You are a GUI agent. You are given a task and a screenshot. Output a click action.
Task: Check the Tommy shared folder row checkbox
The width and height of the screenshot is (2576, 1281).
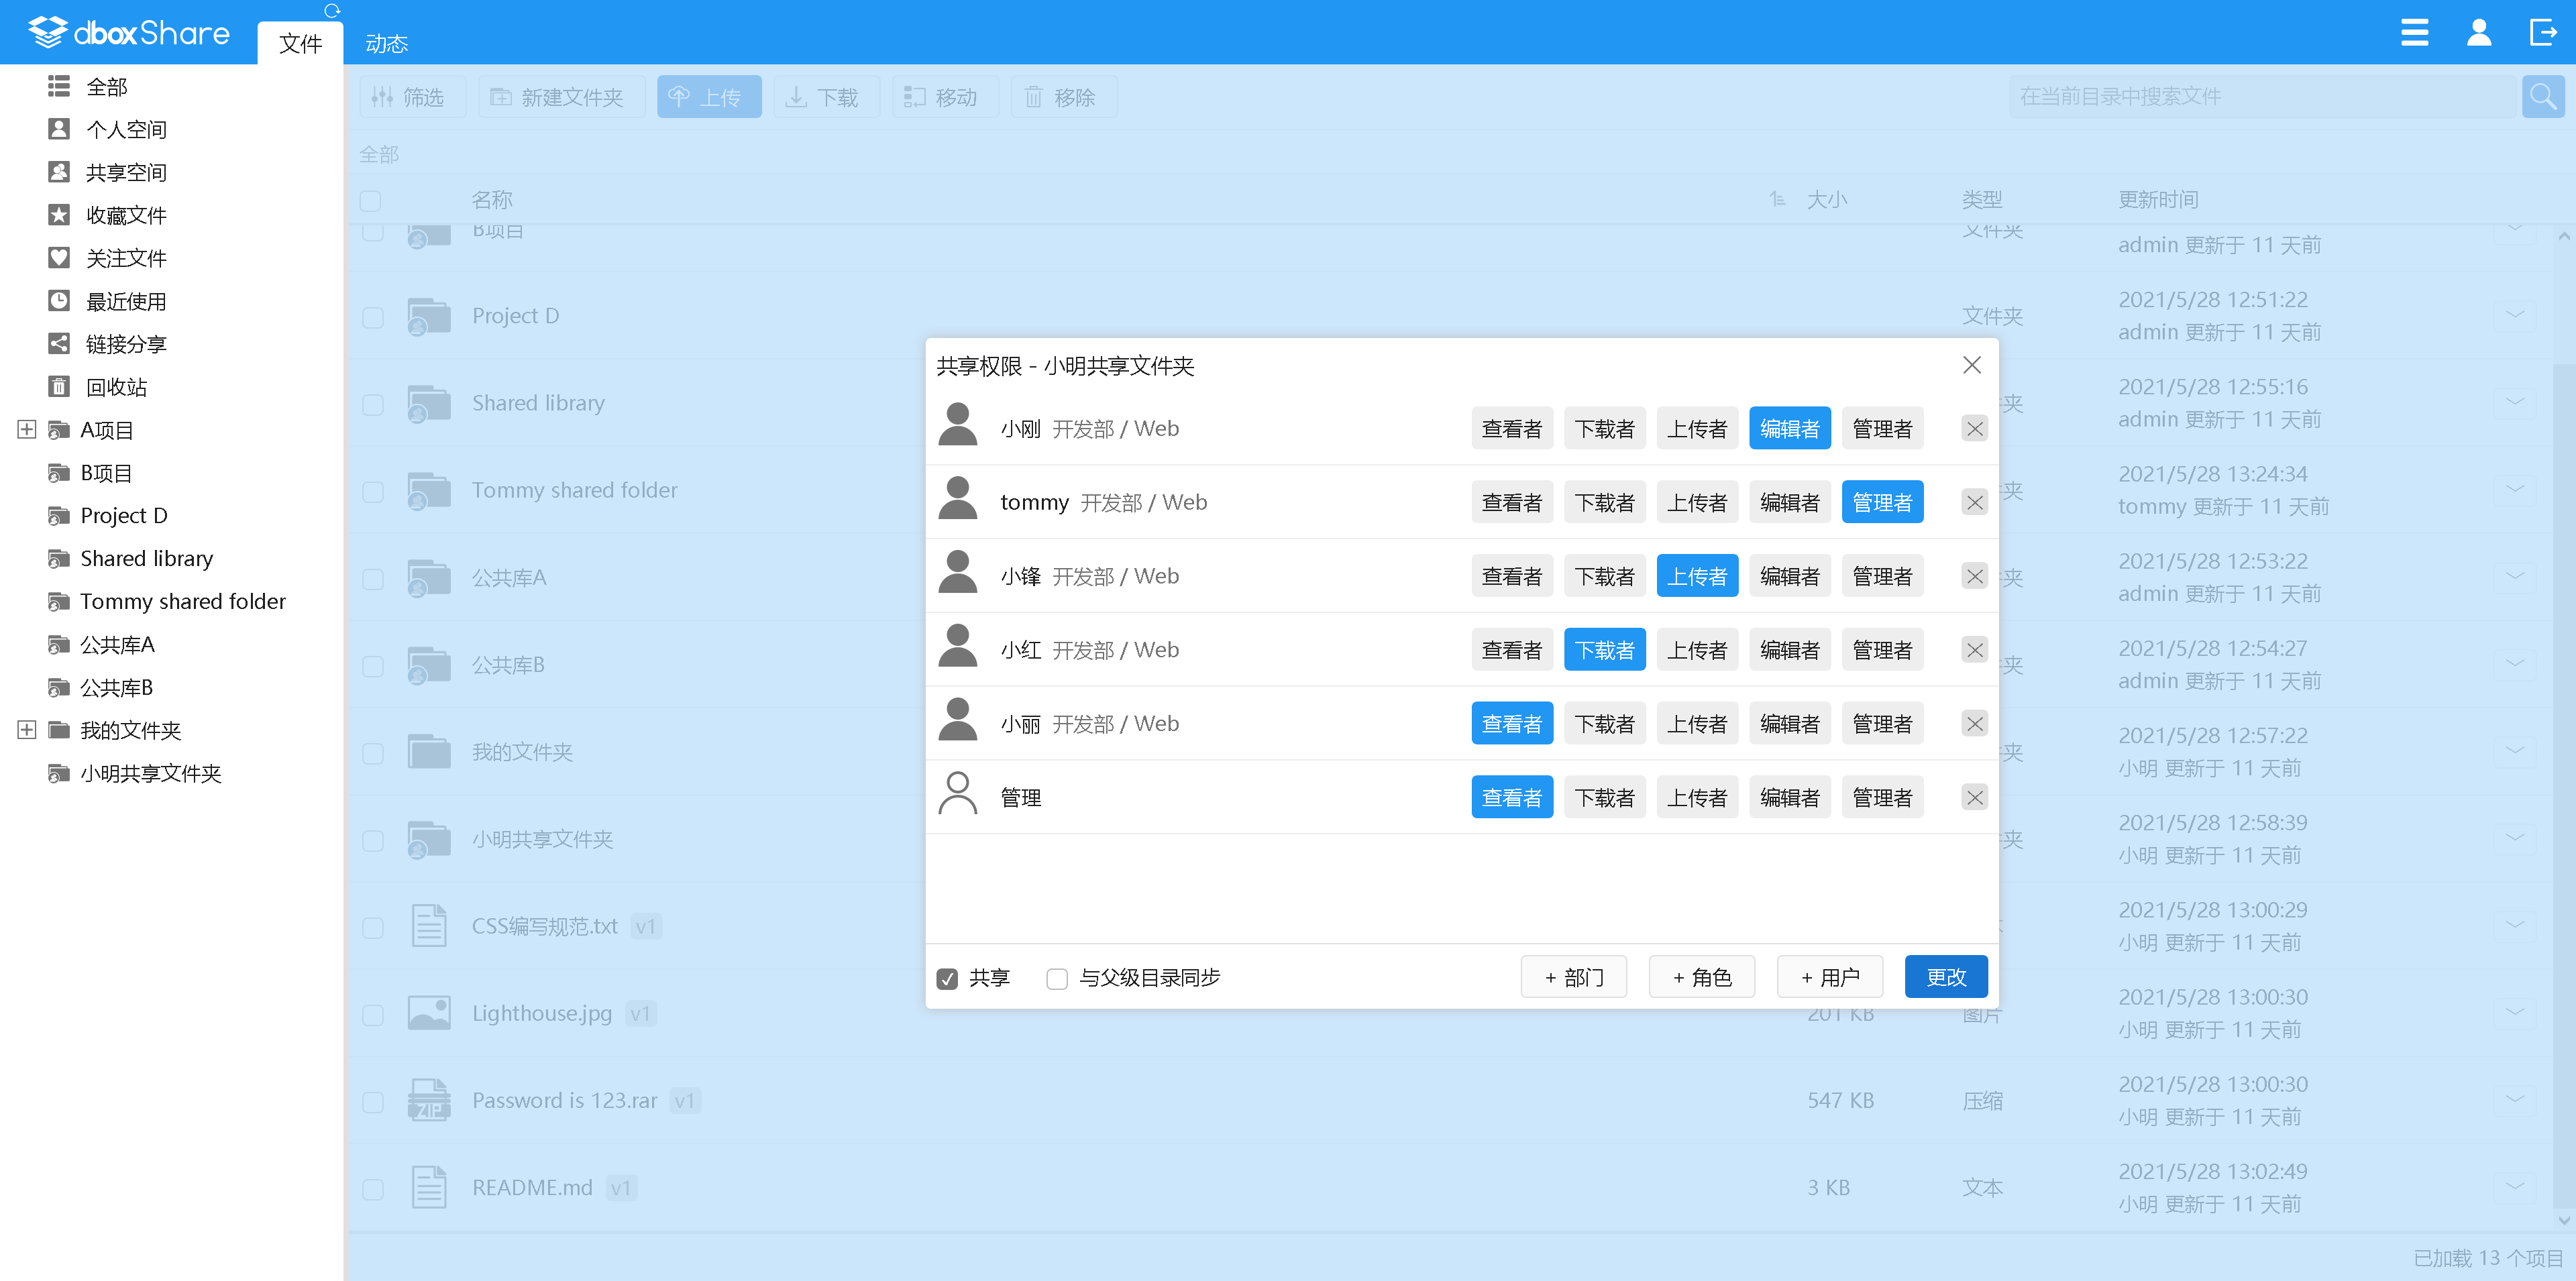(x=373, y=492)
